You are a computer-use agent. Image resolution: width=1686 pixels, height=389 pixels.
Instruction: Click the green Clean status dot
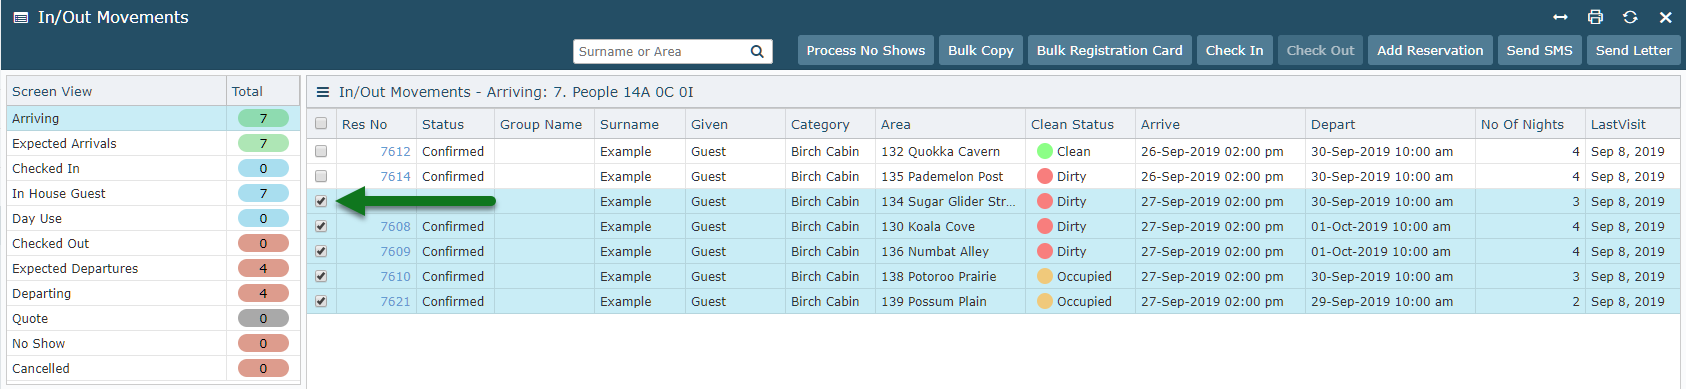[x=1045, y=151]
